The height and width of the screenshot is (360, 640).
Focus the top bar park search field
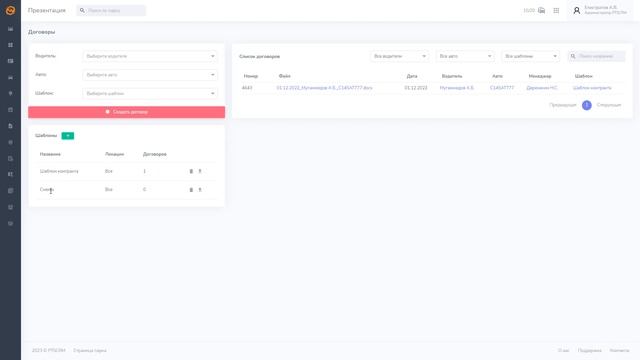click(111, 10)
